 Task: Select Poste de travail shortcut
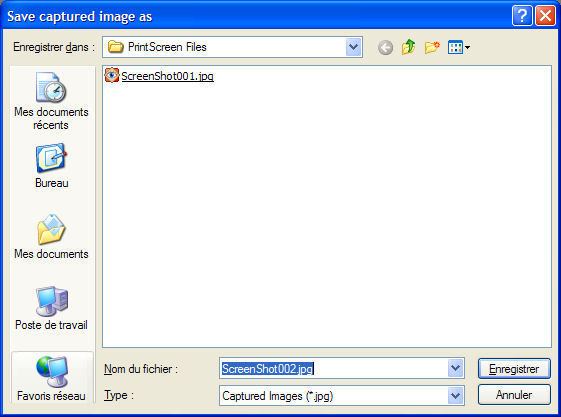pos(51,308)
